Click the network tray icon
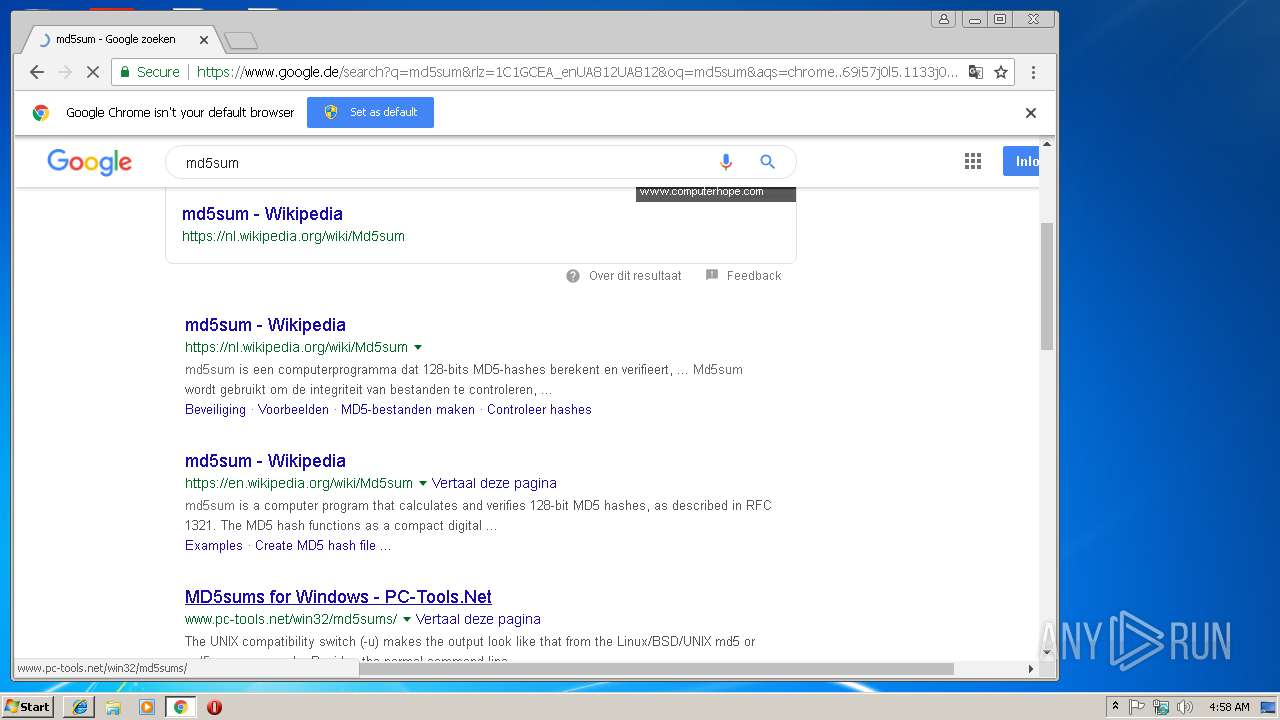The image size is (1280, 720). 1161,707
